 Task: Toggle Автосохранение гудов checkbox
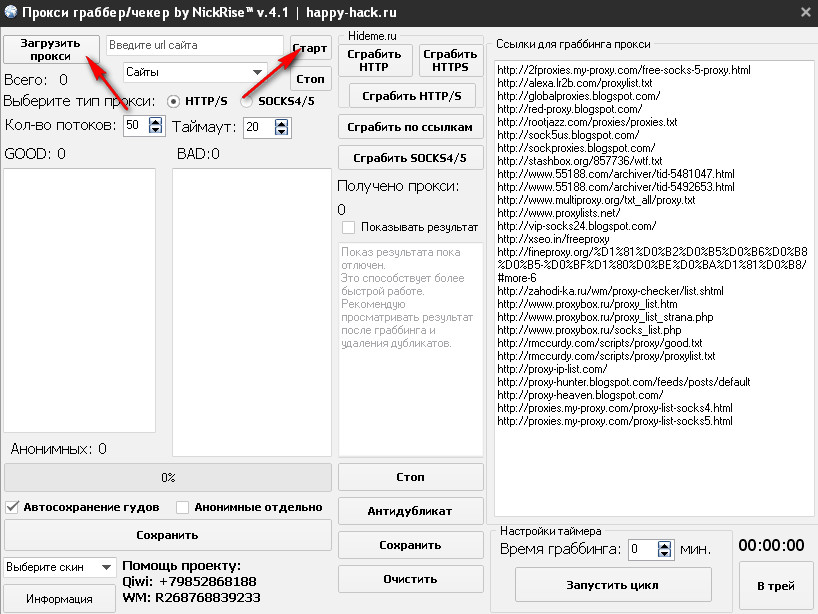click(x=12, y=507)
